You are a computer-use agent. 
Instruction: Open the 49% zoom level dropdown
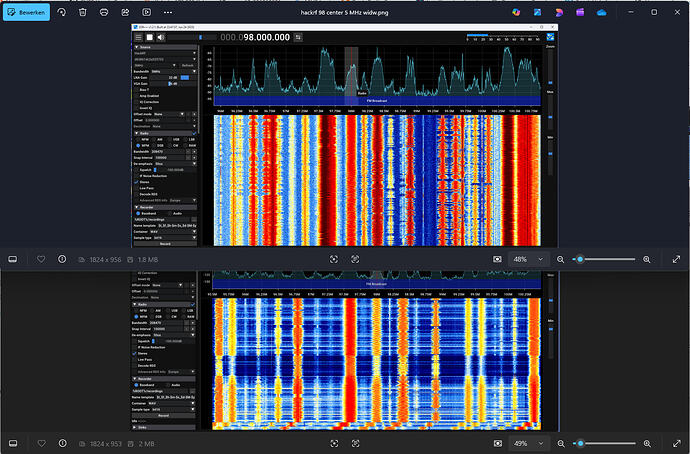(527, 442)
